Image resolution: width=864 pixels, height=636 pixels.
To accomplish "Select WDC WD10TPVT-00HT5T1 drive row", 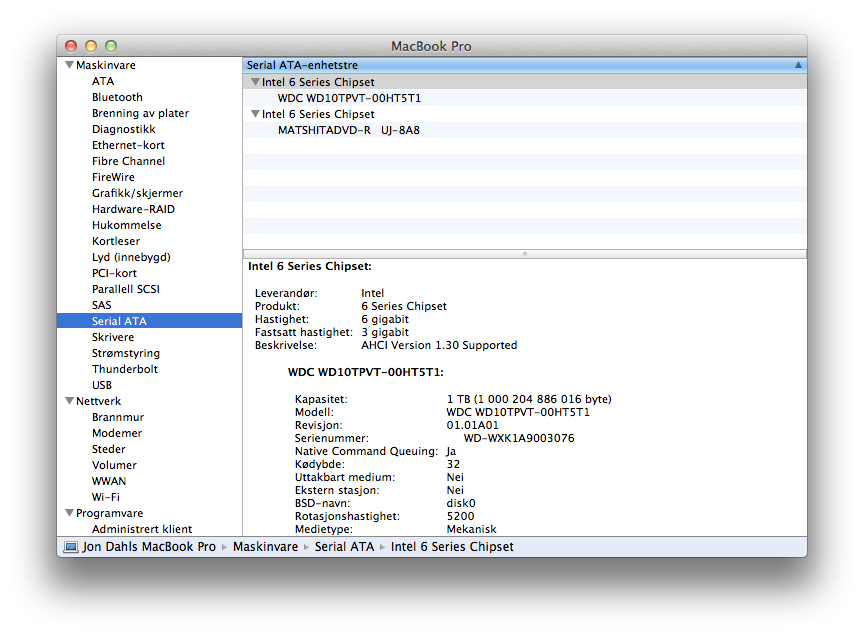I will coord(525,98).
